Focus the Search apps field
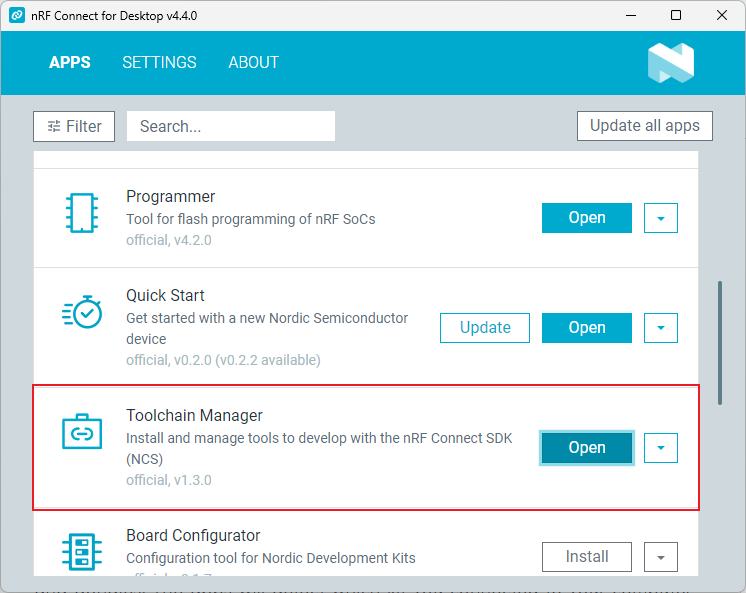The image size is (746, 593). [x=231, y=126]
